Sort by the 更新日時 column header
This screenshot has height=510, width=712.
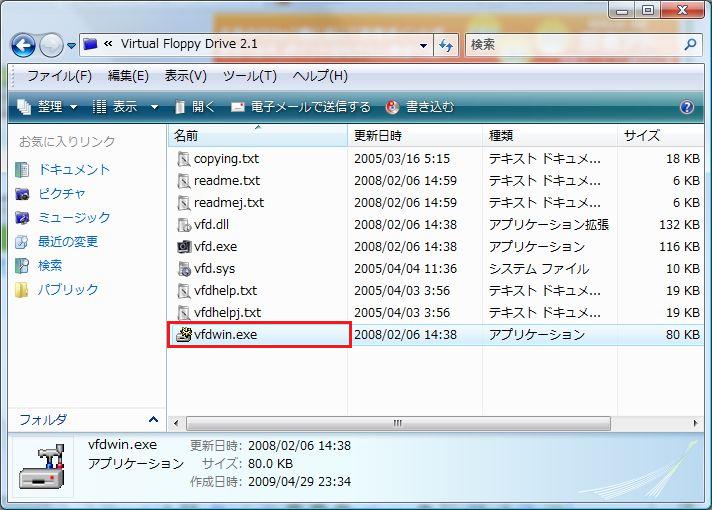click(x=415, y=135)
